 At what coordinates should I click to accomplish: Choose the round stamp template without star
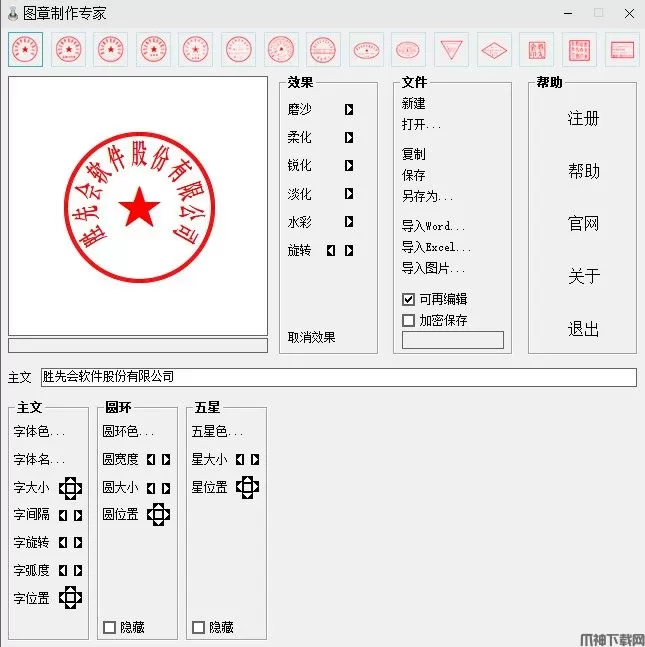239,50
